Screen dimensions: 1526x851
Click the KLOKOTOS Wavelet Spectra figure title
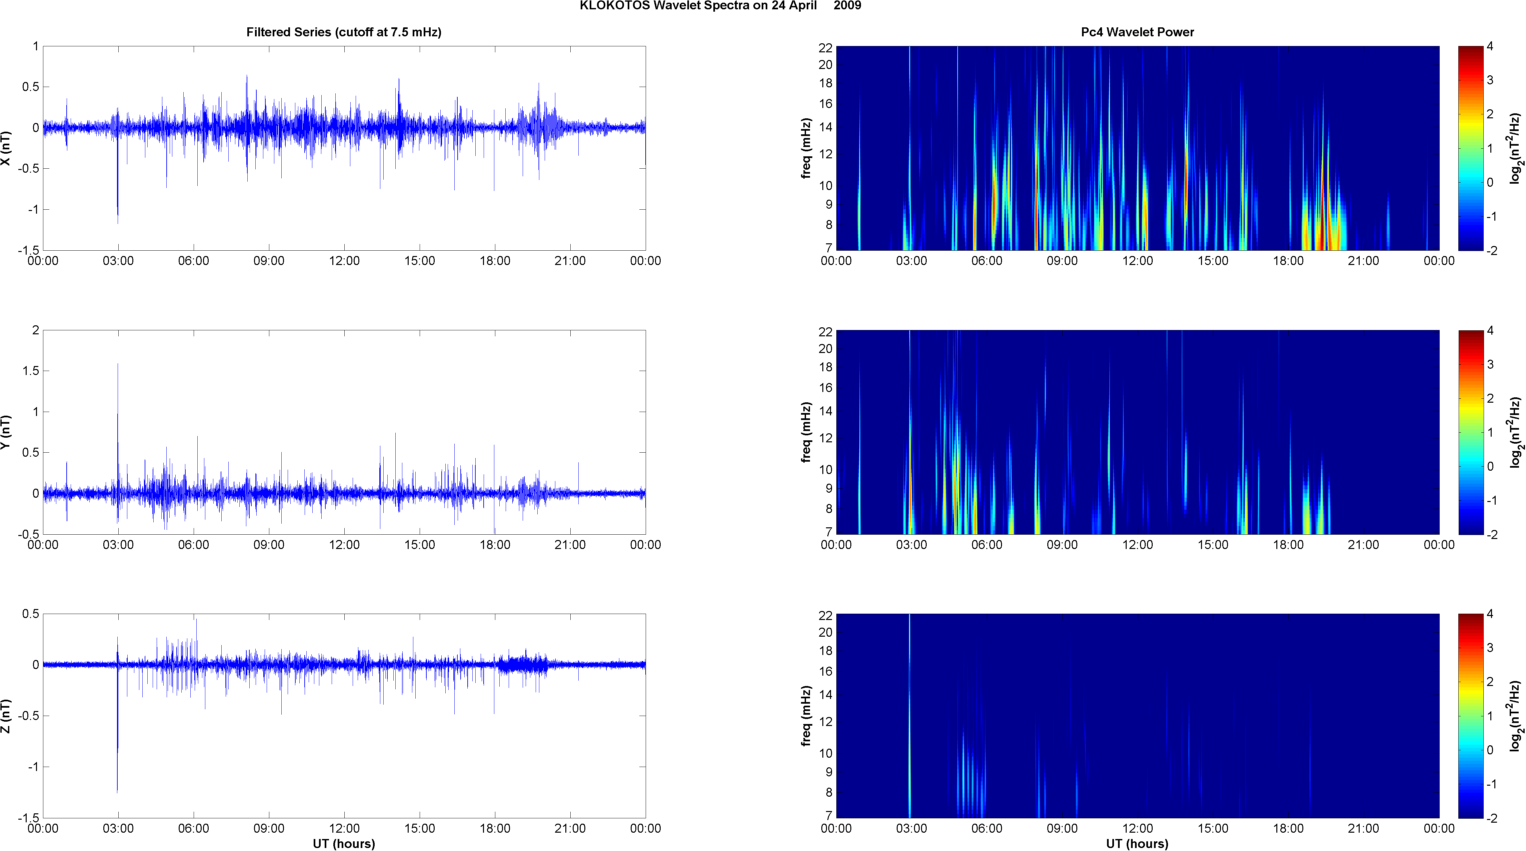[720, 6]
